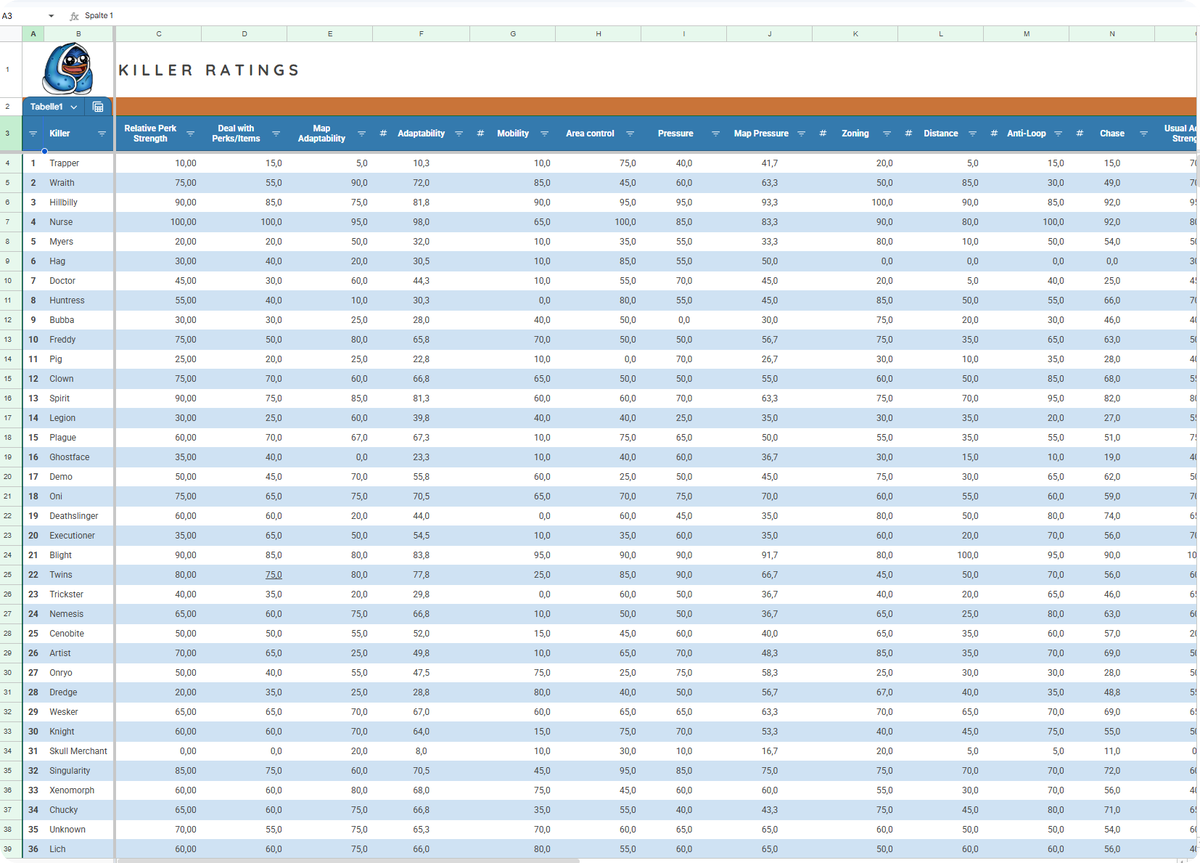Screen dimensions: 1200x863
Task: Select Dredge's 48,8 Chase cell
Action: pyautogui.click(x=1112, y=692)
